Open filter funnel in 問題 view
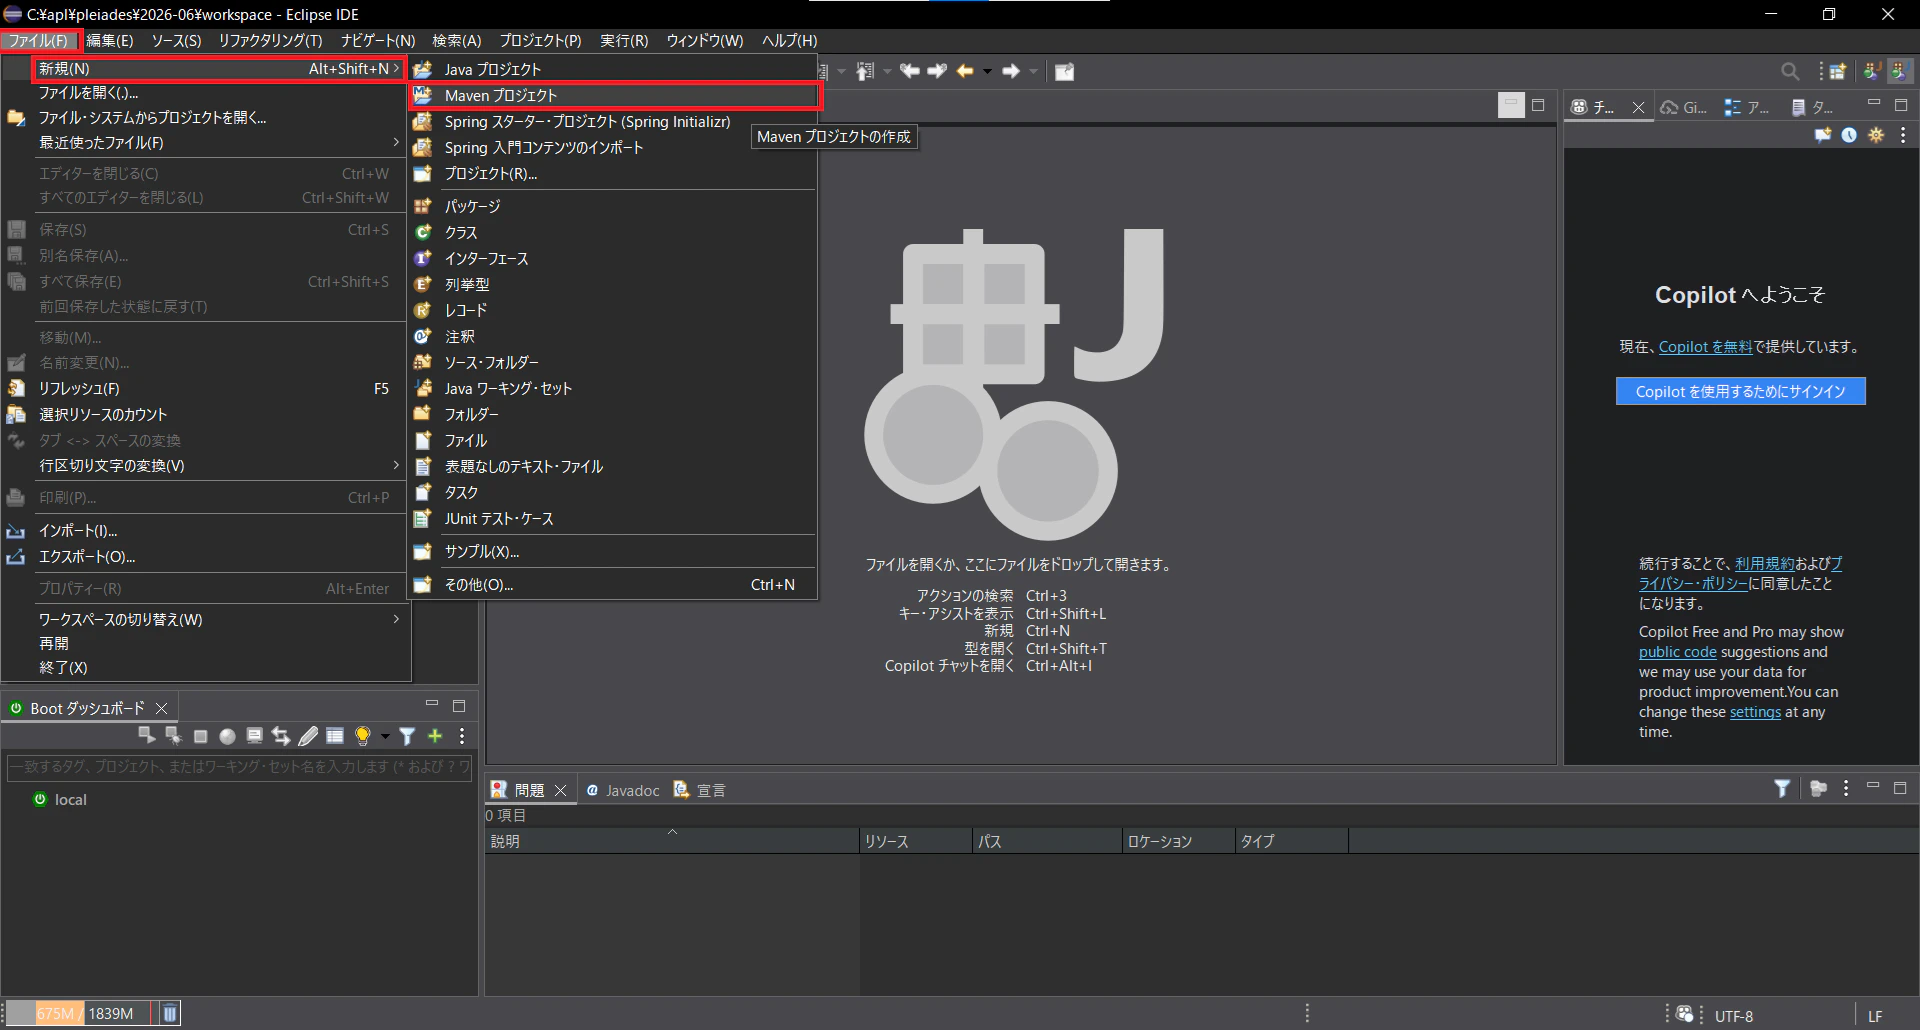This screenshot has width=1920, height=1030. click(x=1782, y=789)
